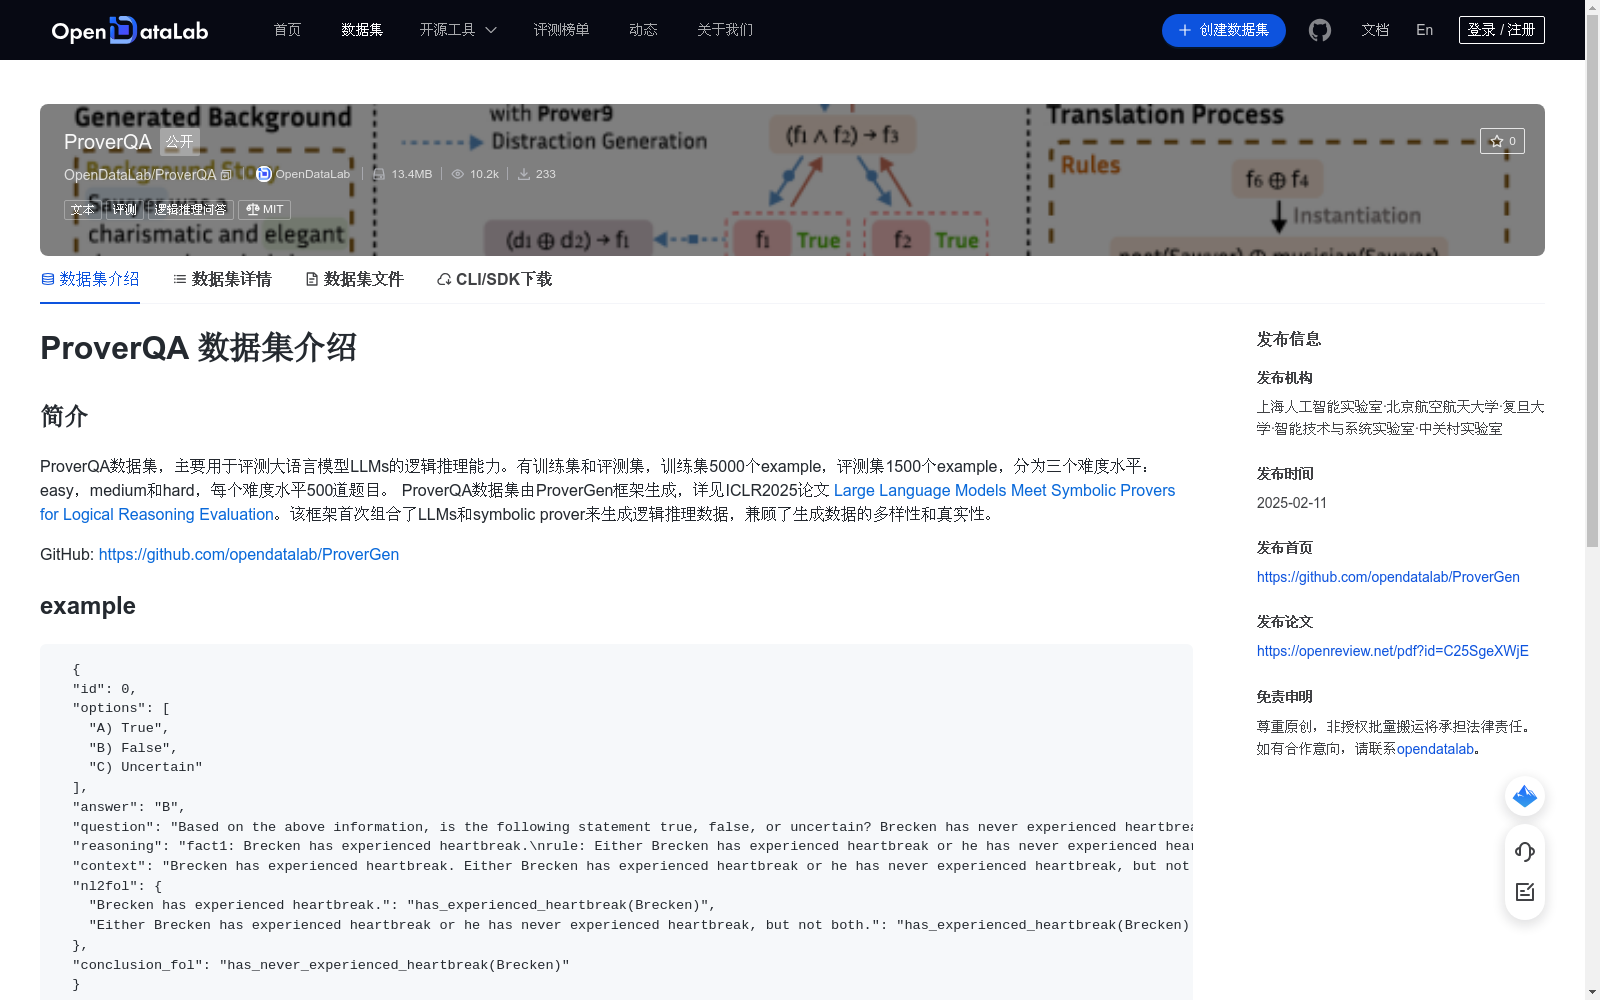Open the Large Language Models Meet Symbolic Provers paper link
This screenshot has width=1600, height=1000.
point(1004,490)
